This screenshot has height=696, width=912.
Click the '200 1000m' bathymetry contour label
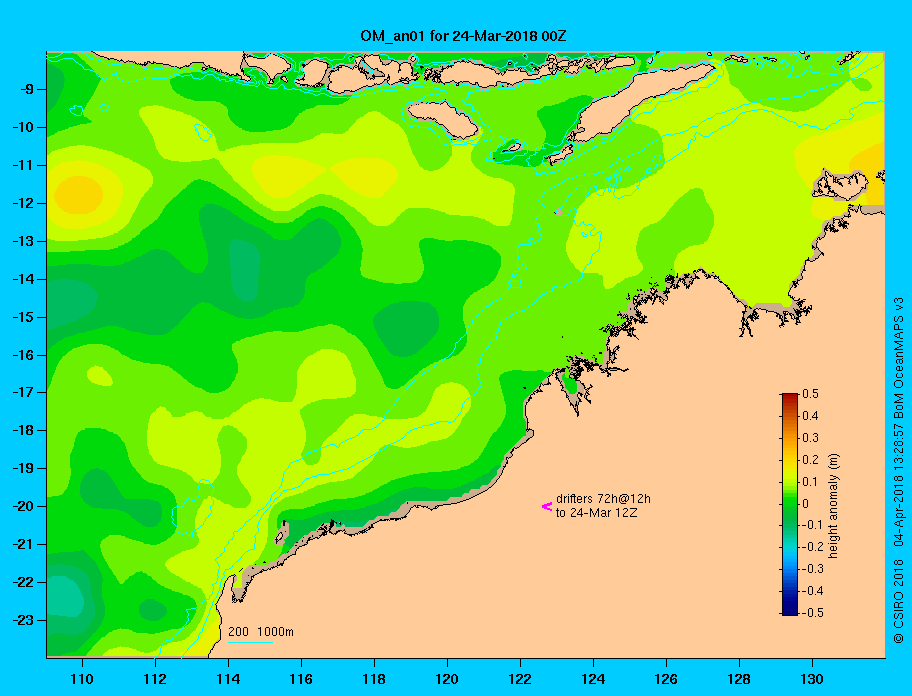click(x=261, y=632)
